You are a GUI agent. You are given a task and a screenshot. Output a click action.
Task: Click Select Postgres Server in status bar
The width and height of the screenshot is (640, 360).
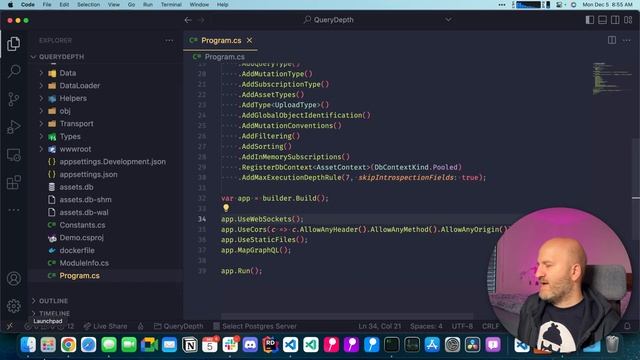[255, 326]
